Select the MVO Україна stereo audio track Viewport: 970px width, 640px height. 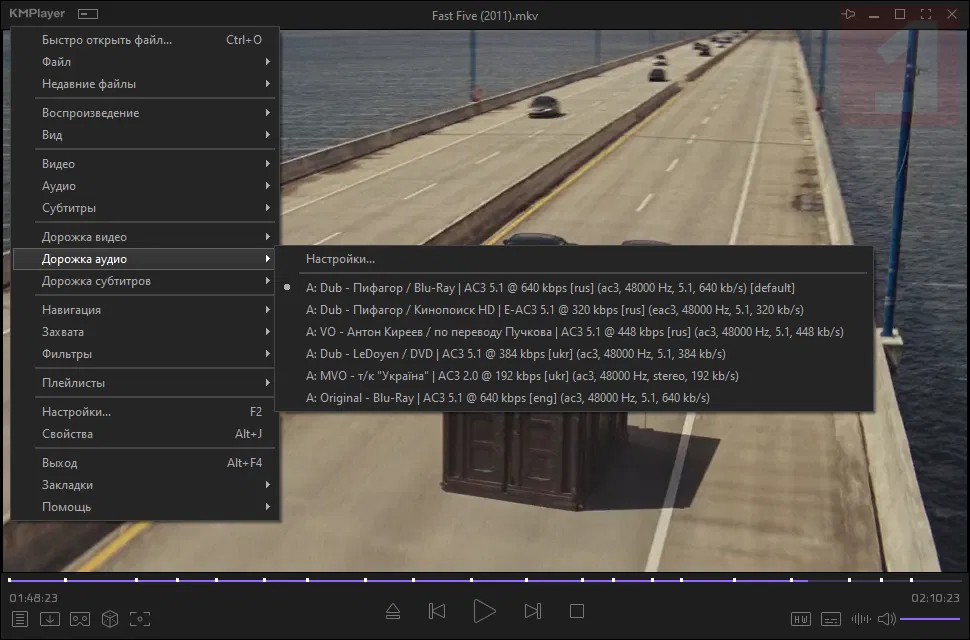click(575, 376)
